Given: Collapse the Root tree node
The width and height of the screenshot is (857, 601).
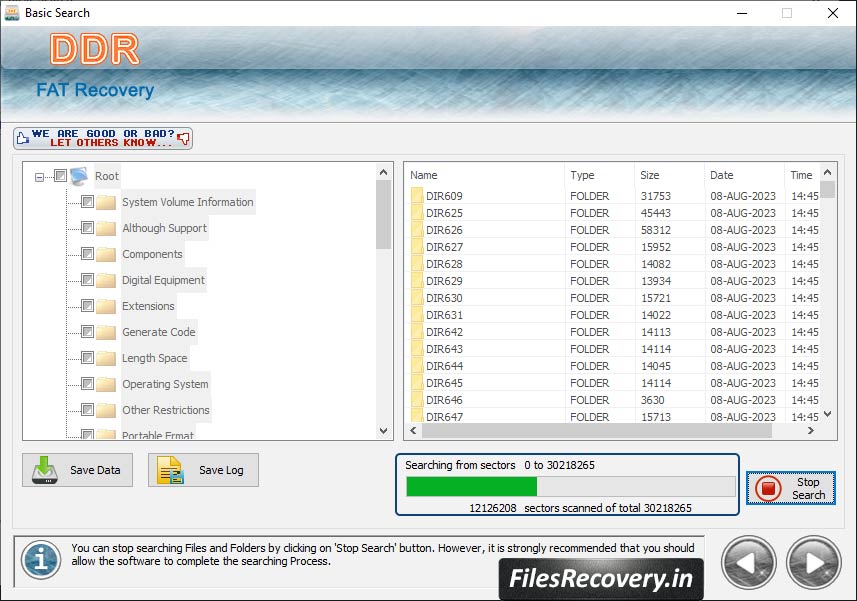Looking at the screenshot, I should [39, 177].
